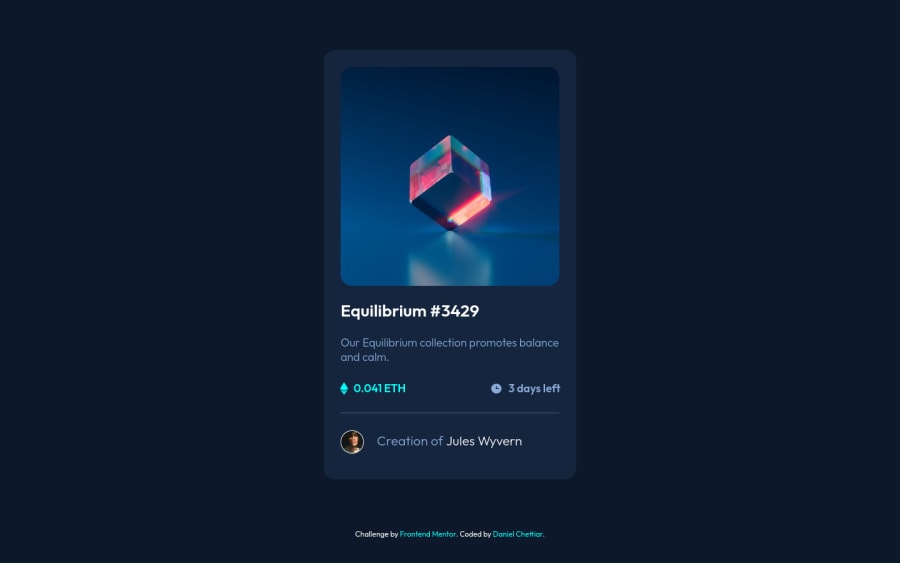Select the Jules Wyvern avatar picture
Viewport: 900px width, 563px height.
point(352,442)
